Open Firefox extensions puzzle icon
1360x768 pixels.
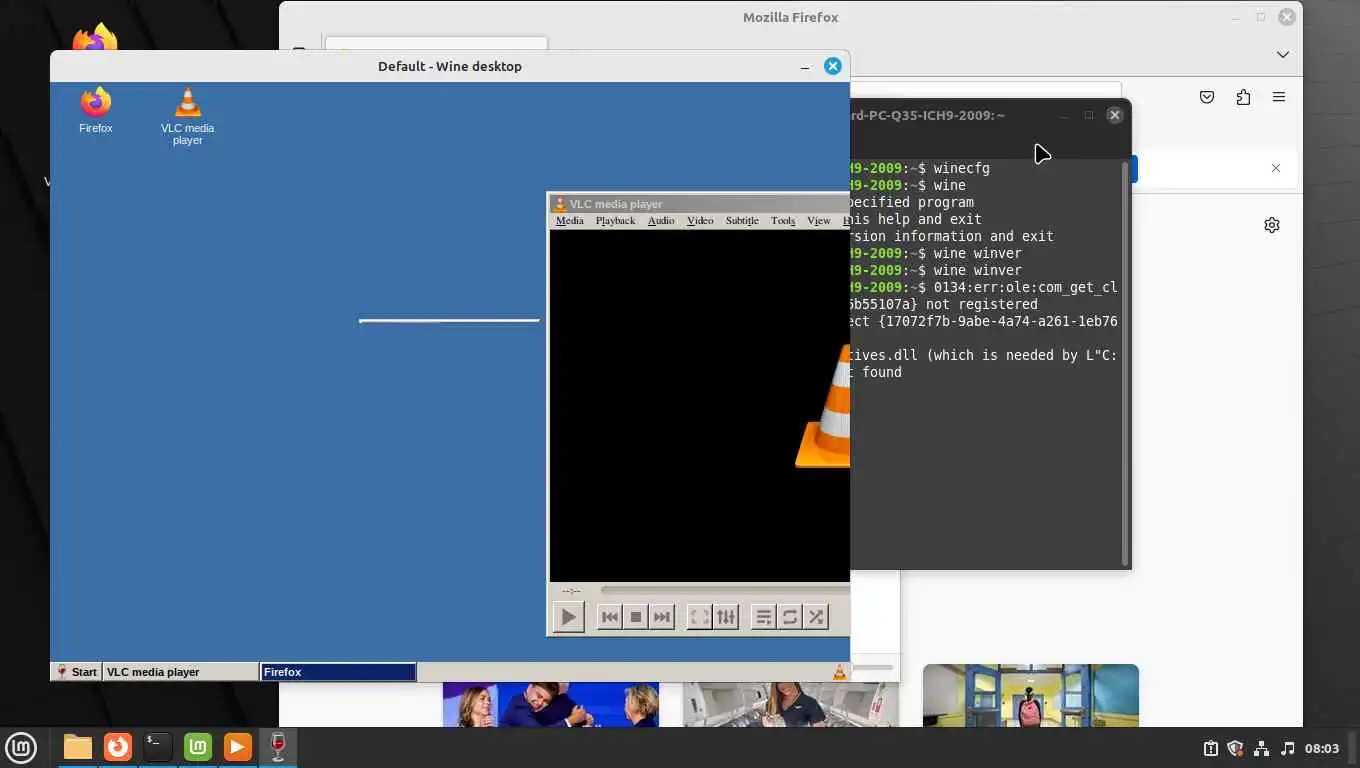click(1243, 97)
